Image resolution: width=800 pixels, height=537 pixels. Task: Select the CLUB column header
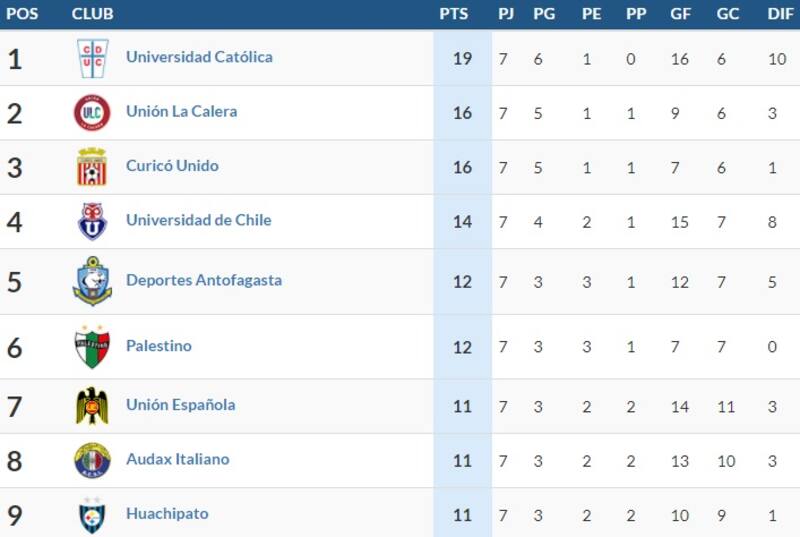click(92, 14)
